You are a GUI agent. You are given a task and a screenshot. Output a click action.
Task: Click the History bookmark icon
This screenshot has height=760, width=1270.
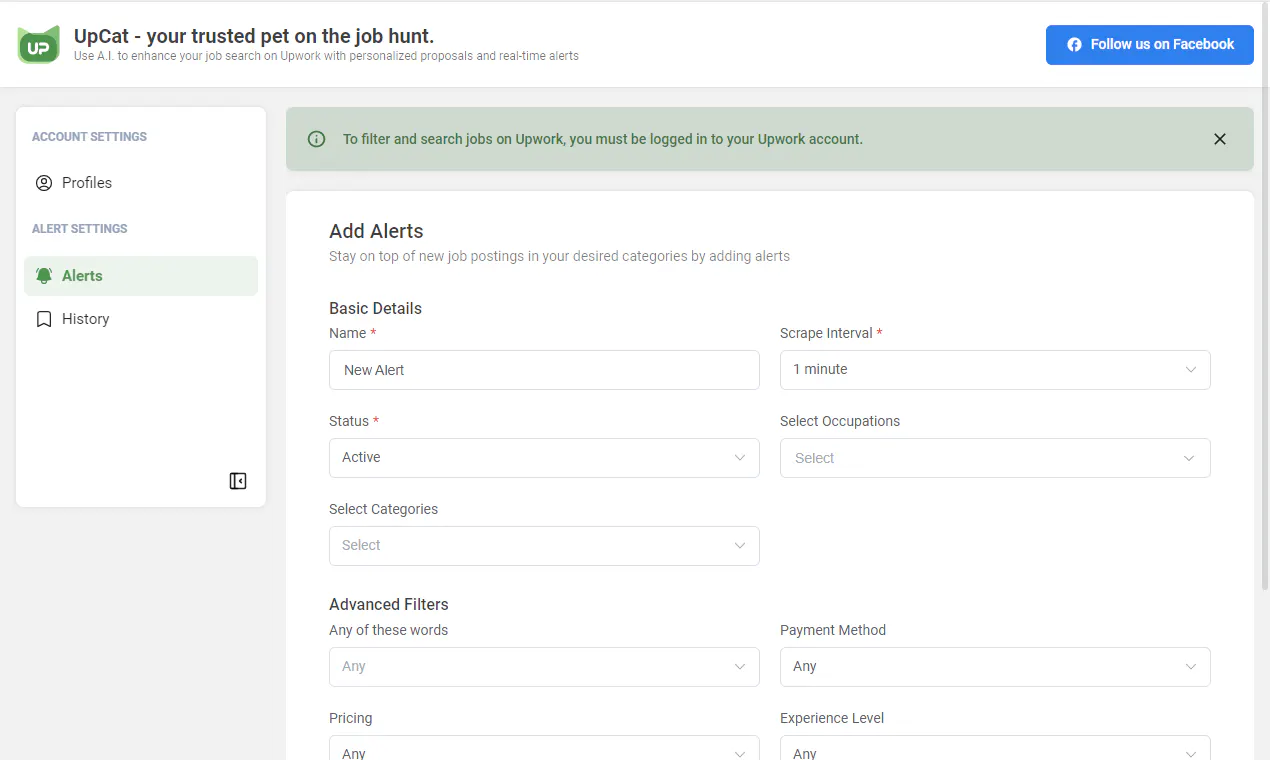(x=44, y=319)
